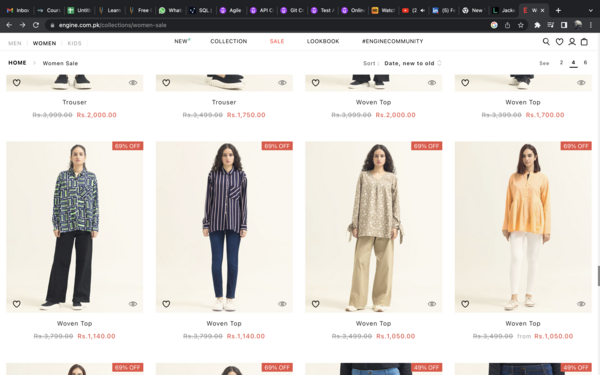Go to HOME breadcrumb
Image resolution: width=600 pixels, height=375 pixels.
point(17,63)
